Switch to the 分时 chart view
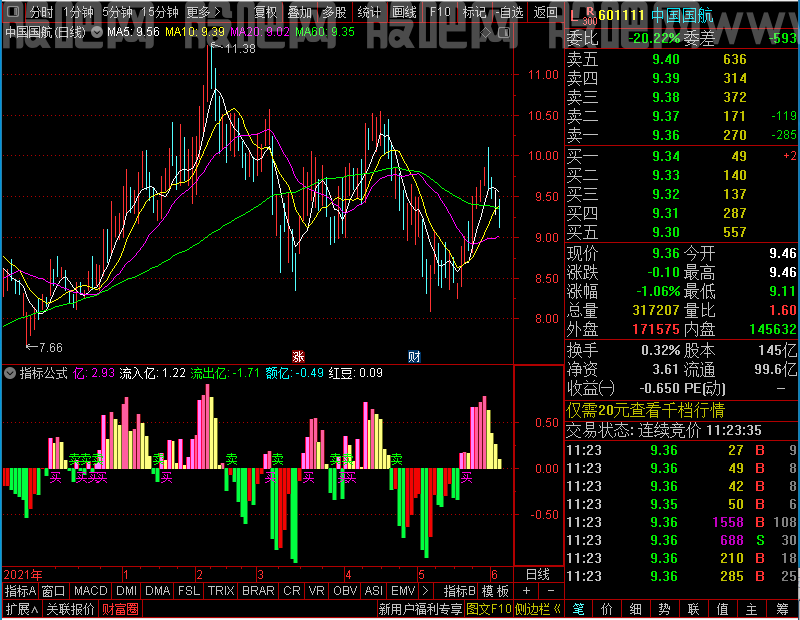Viewport: 800px width, 620px height. click(x=41, y=12)
